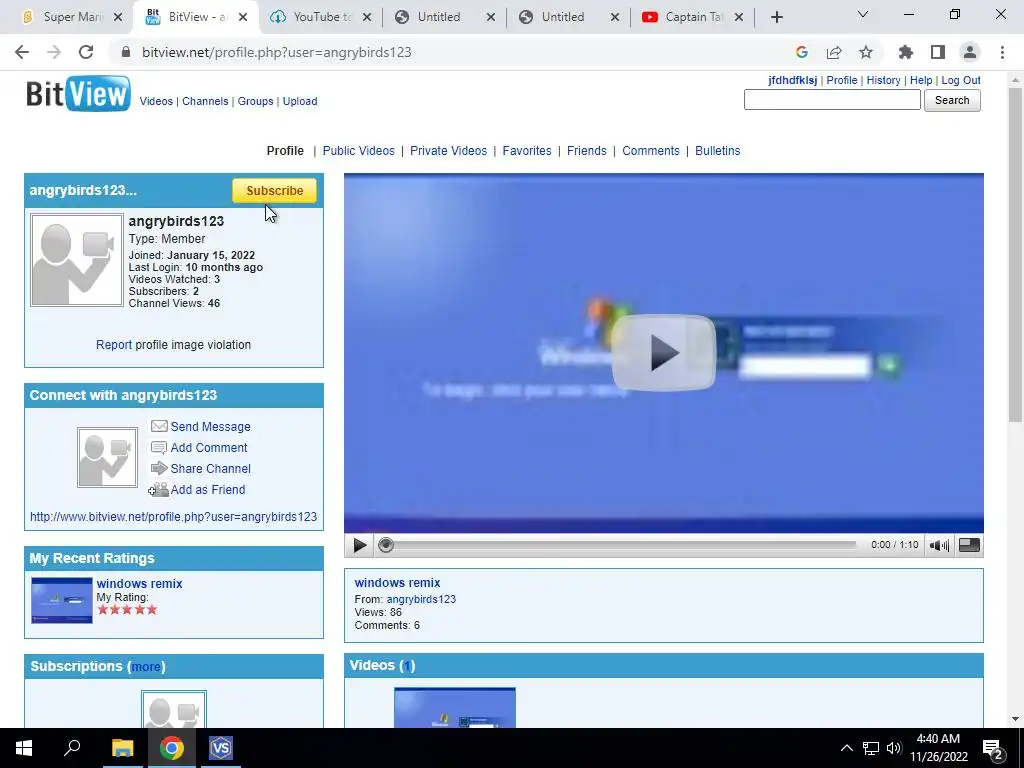
Task: Click the page vertical scrollbar
Action: click(x=1015, y=255)
